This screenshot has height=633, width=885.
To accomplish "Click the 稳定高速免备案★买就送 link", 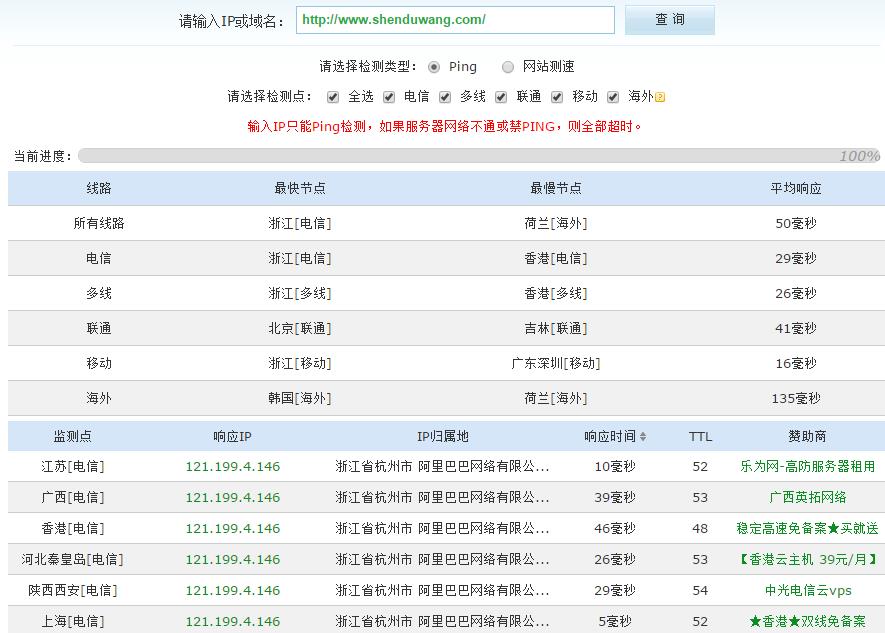I will click(803, 528).
